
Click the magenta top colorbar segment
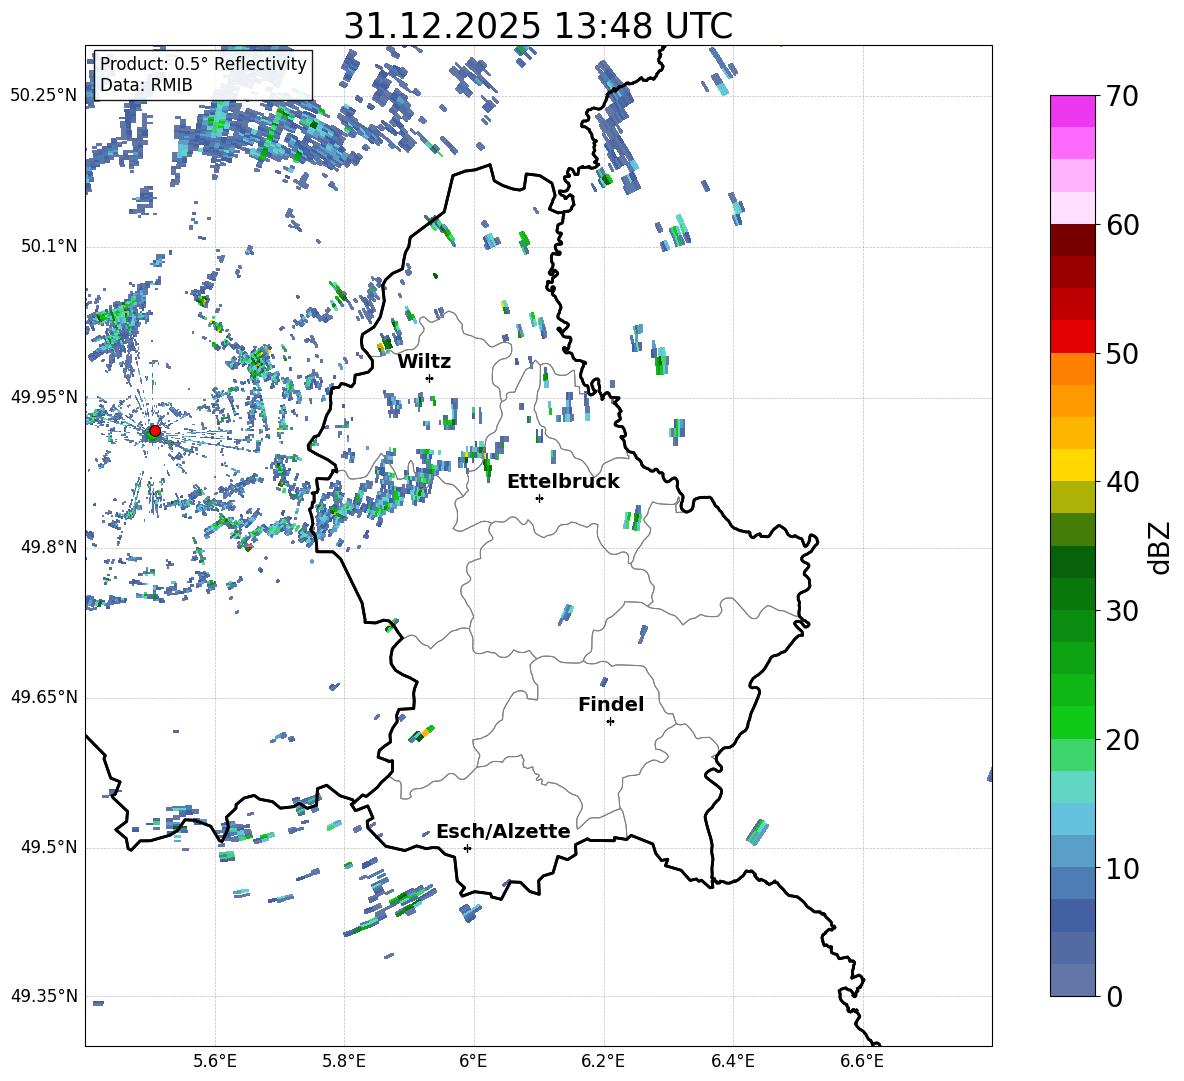pyautogui.click(x=1073, y=111)
